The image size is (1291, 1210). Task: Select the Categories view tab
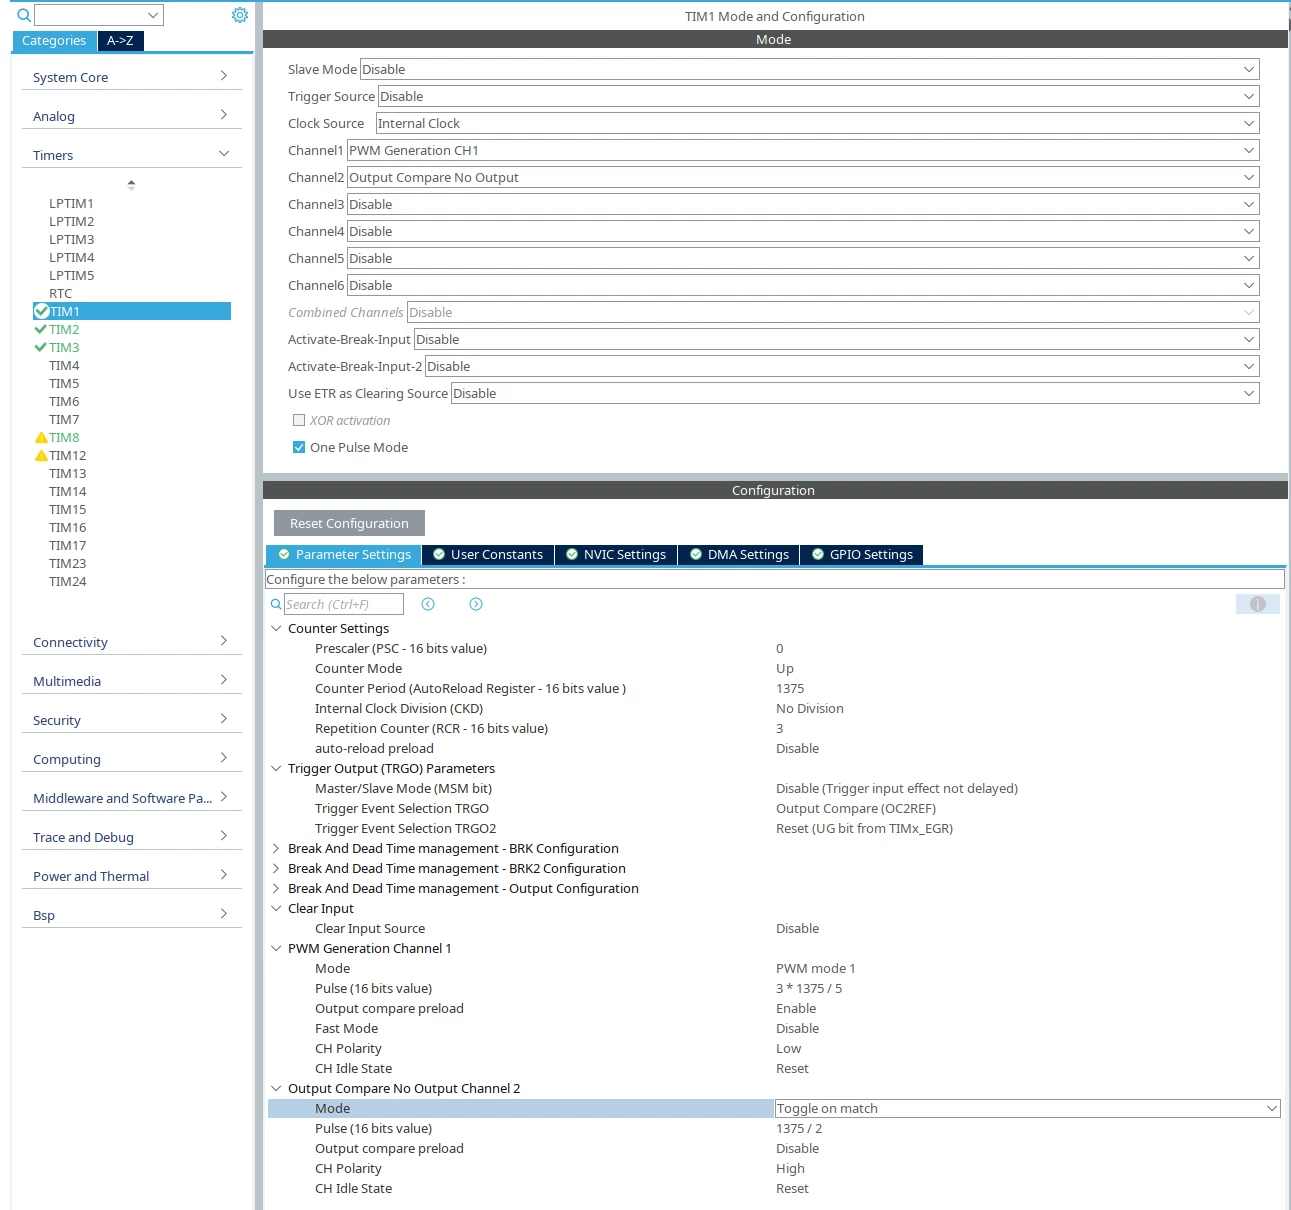click(x=54, y=40)
